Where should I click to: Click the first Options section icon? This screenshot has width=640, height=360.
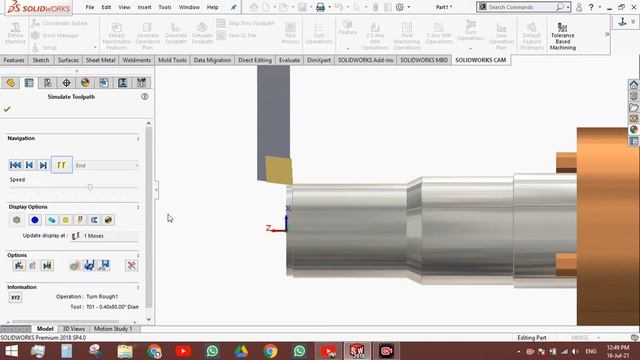19,266
